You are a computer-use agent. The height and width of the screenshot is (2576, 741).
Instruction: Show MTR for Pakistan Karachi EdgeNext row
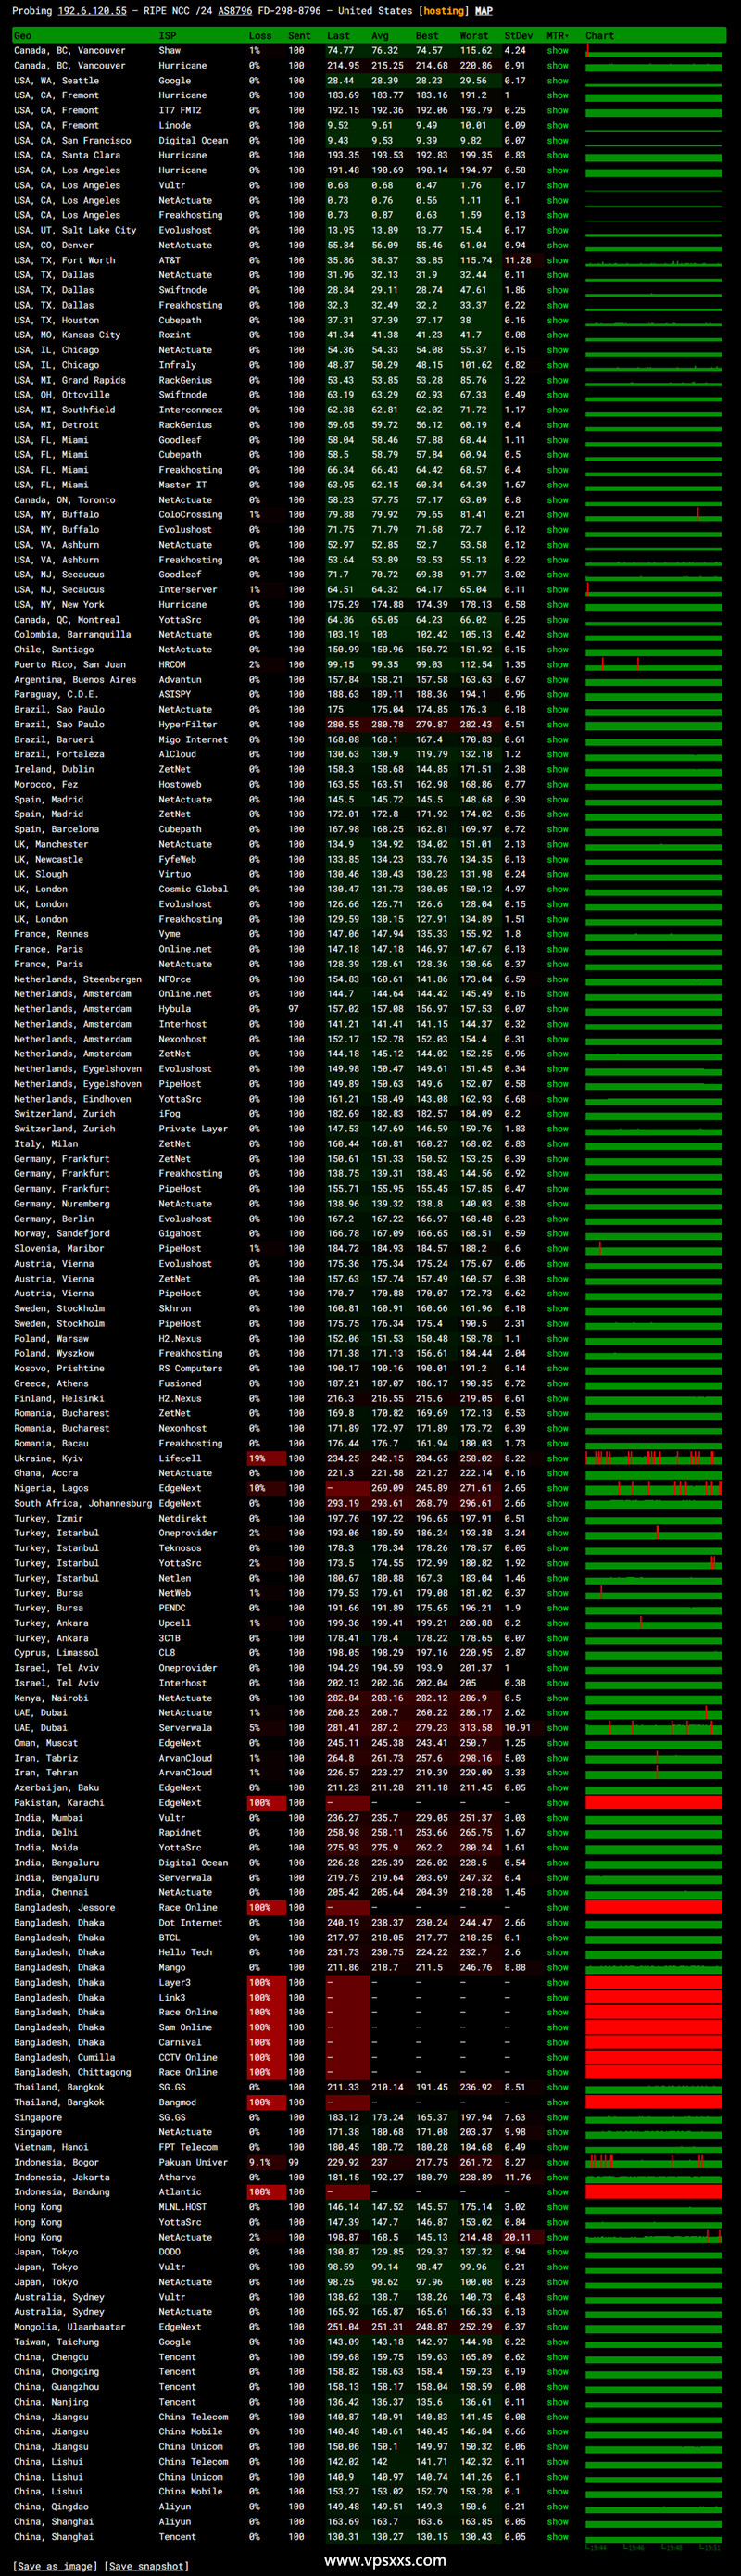coord(557,1803)
